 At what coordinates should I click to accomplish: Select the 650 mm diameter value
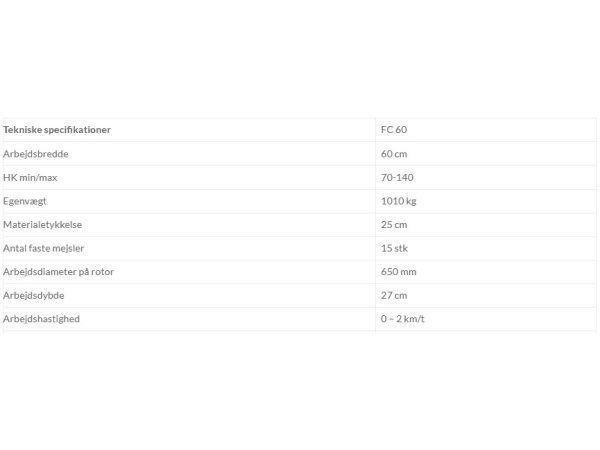pyautogui.click(x=398, y=272)
